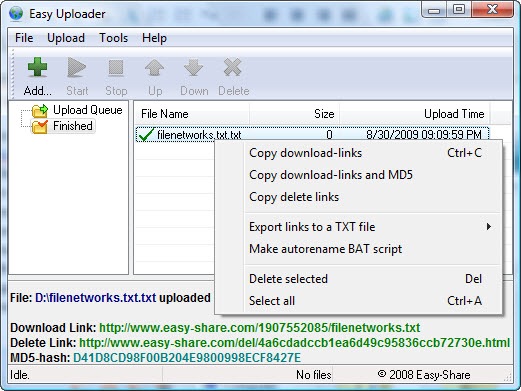Image resolution: width=521 pixels, height=391 pixels.
Task: Choose Delete selected in context menu
Action: coord(358,279)
